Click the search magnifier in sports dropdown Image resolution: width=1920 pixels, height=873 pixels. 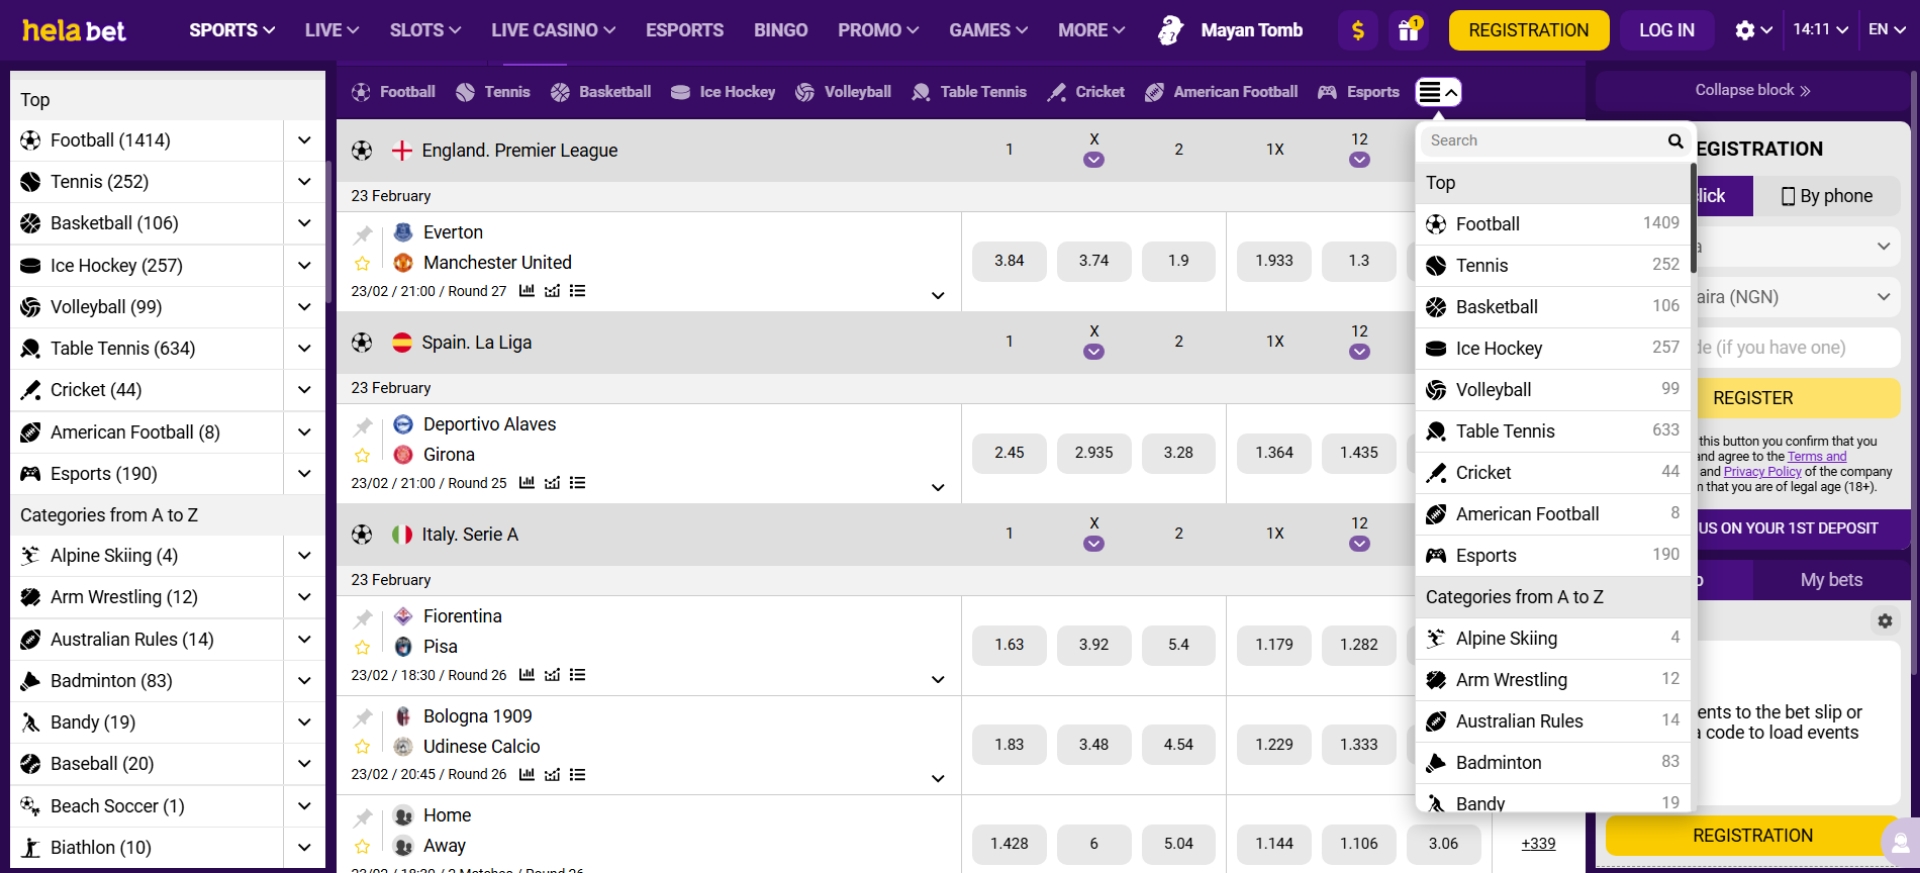[1675, 141]
